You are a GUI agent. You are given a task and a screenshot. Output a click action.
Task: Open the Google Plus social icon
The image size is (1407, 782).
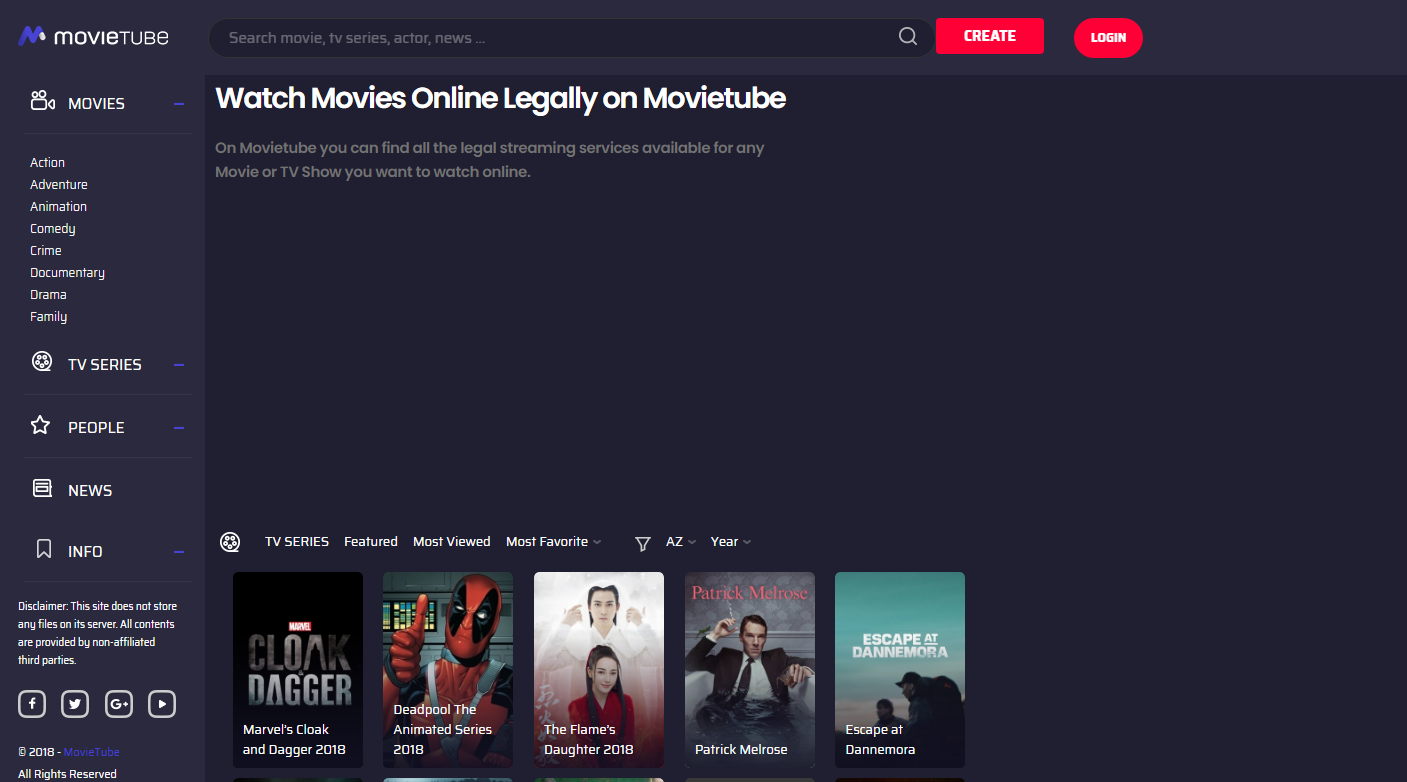[x=119, y=704]
